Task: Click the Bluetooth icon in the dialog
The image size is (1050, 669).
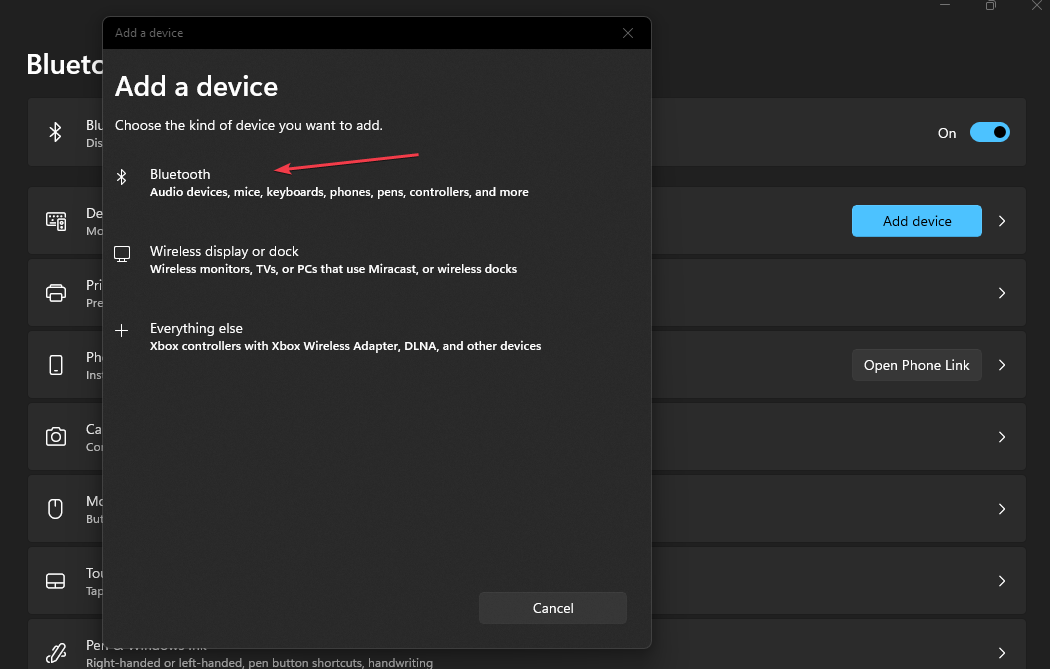Action: pos(121,176)
